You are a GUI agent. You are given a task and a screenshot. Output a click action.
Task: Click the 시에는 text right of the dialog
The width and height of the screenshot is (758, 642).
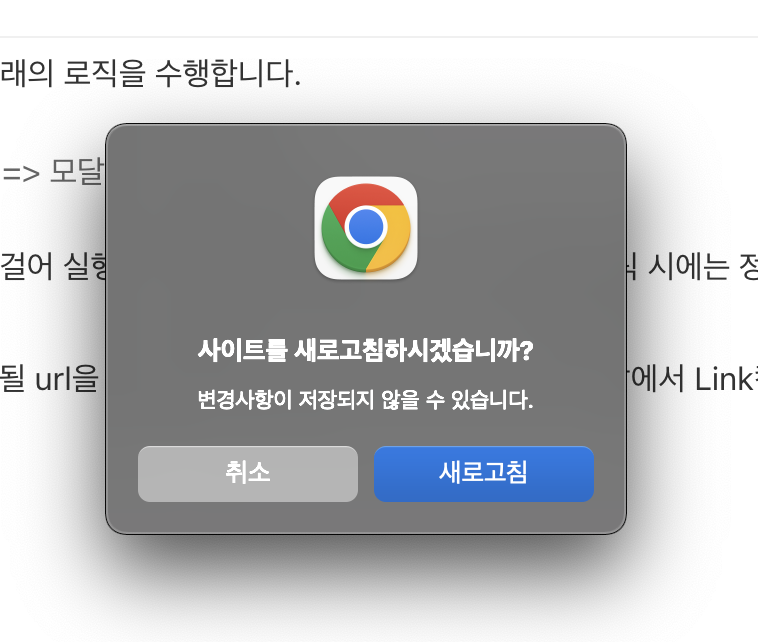pos(688,266)
